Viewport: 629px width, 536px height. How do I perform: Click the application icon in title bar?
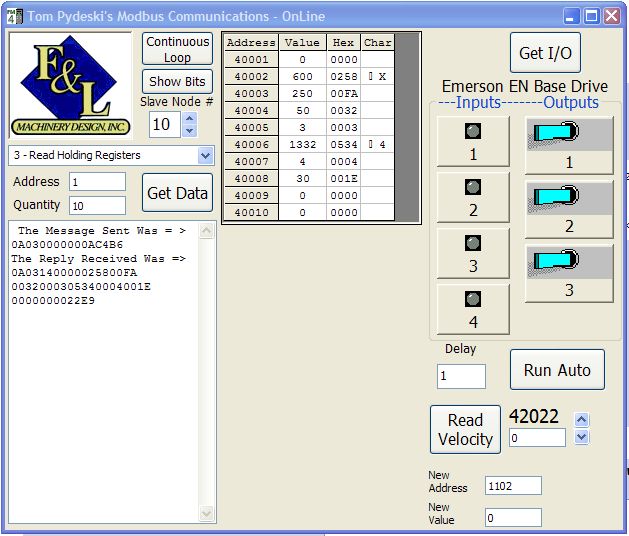click(x=12, y=16)
